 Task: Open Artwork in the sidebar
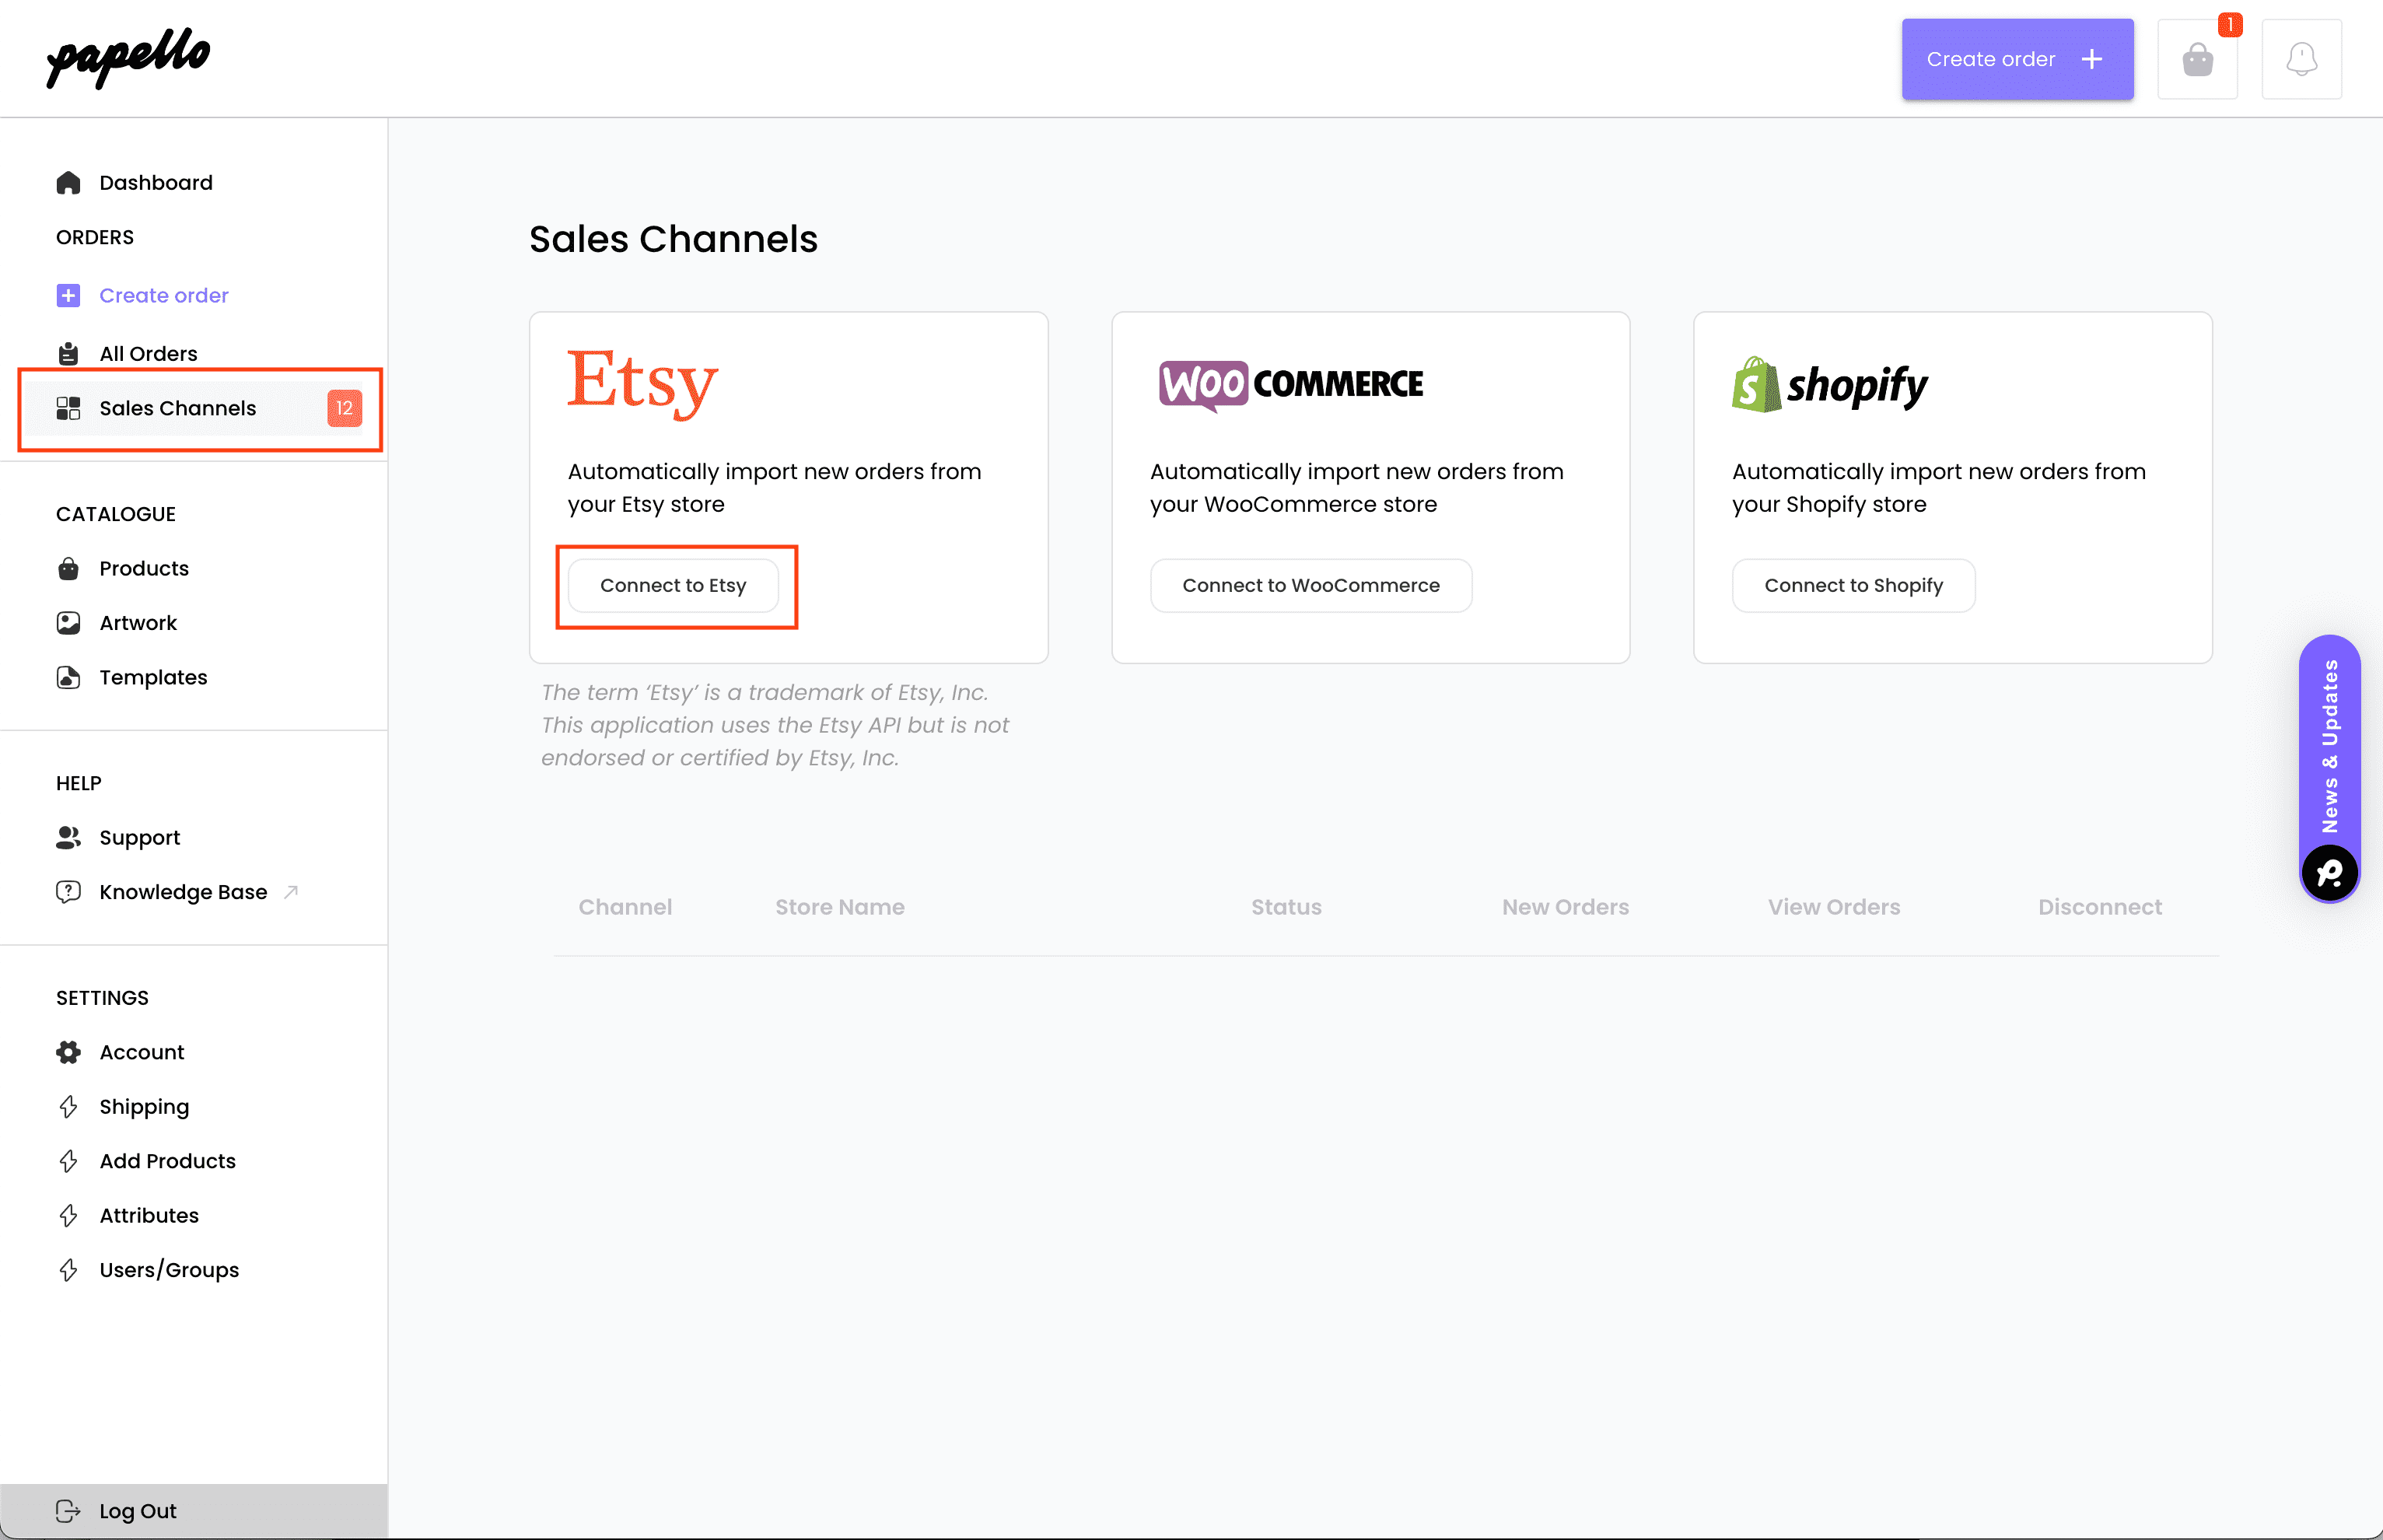138,623
